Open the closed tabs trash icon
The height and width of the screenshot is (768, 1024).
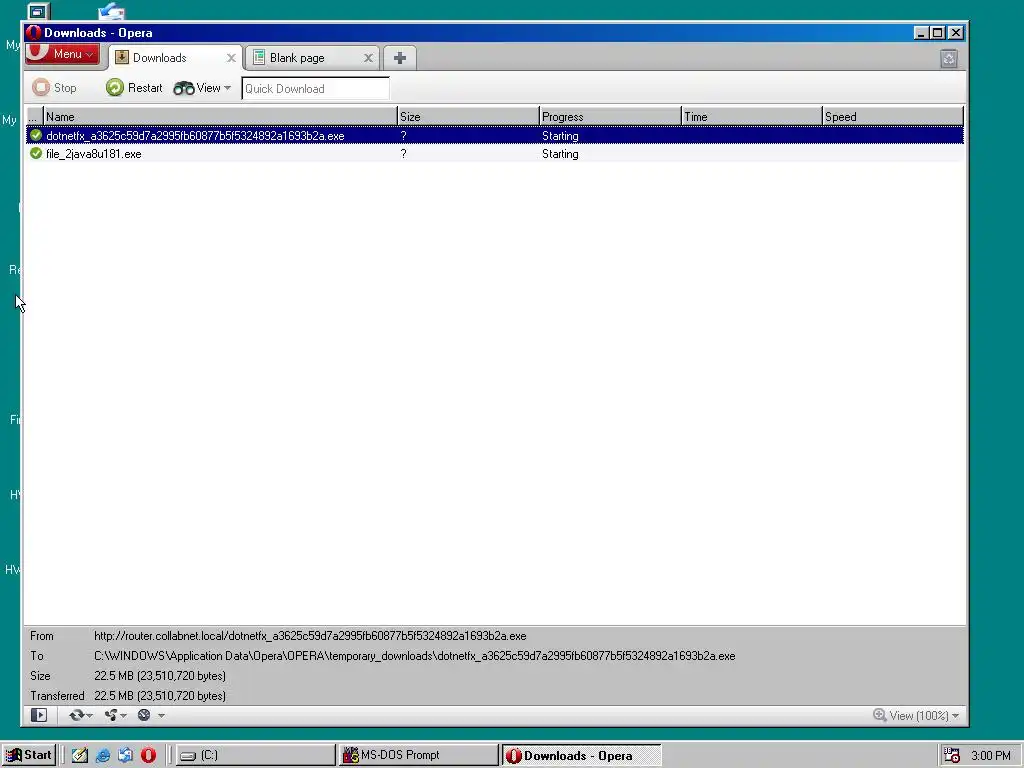click(x=949, y=59)
